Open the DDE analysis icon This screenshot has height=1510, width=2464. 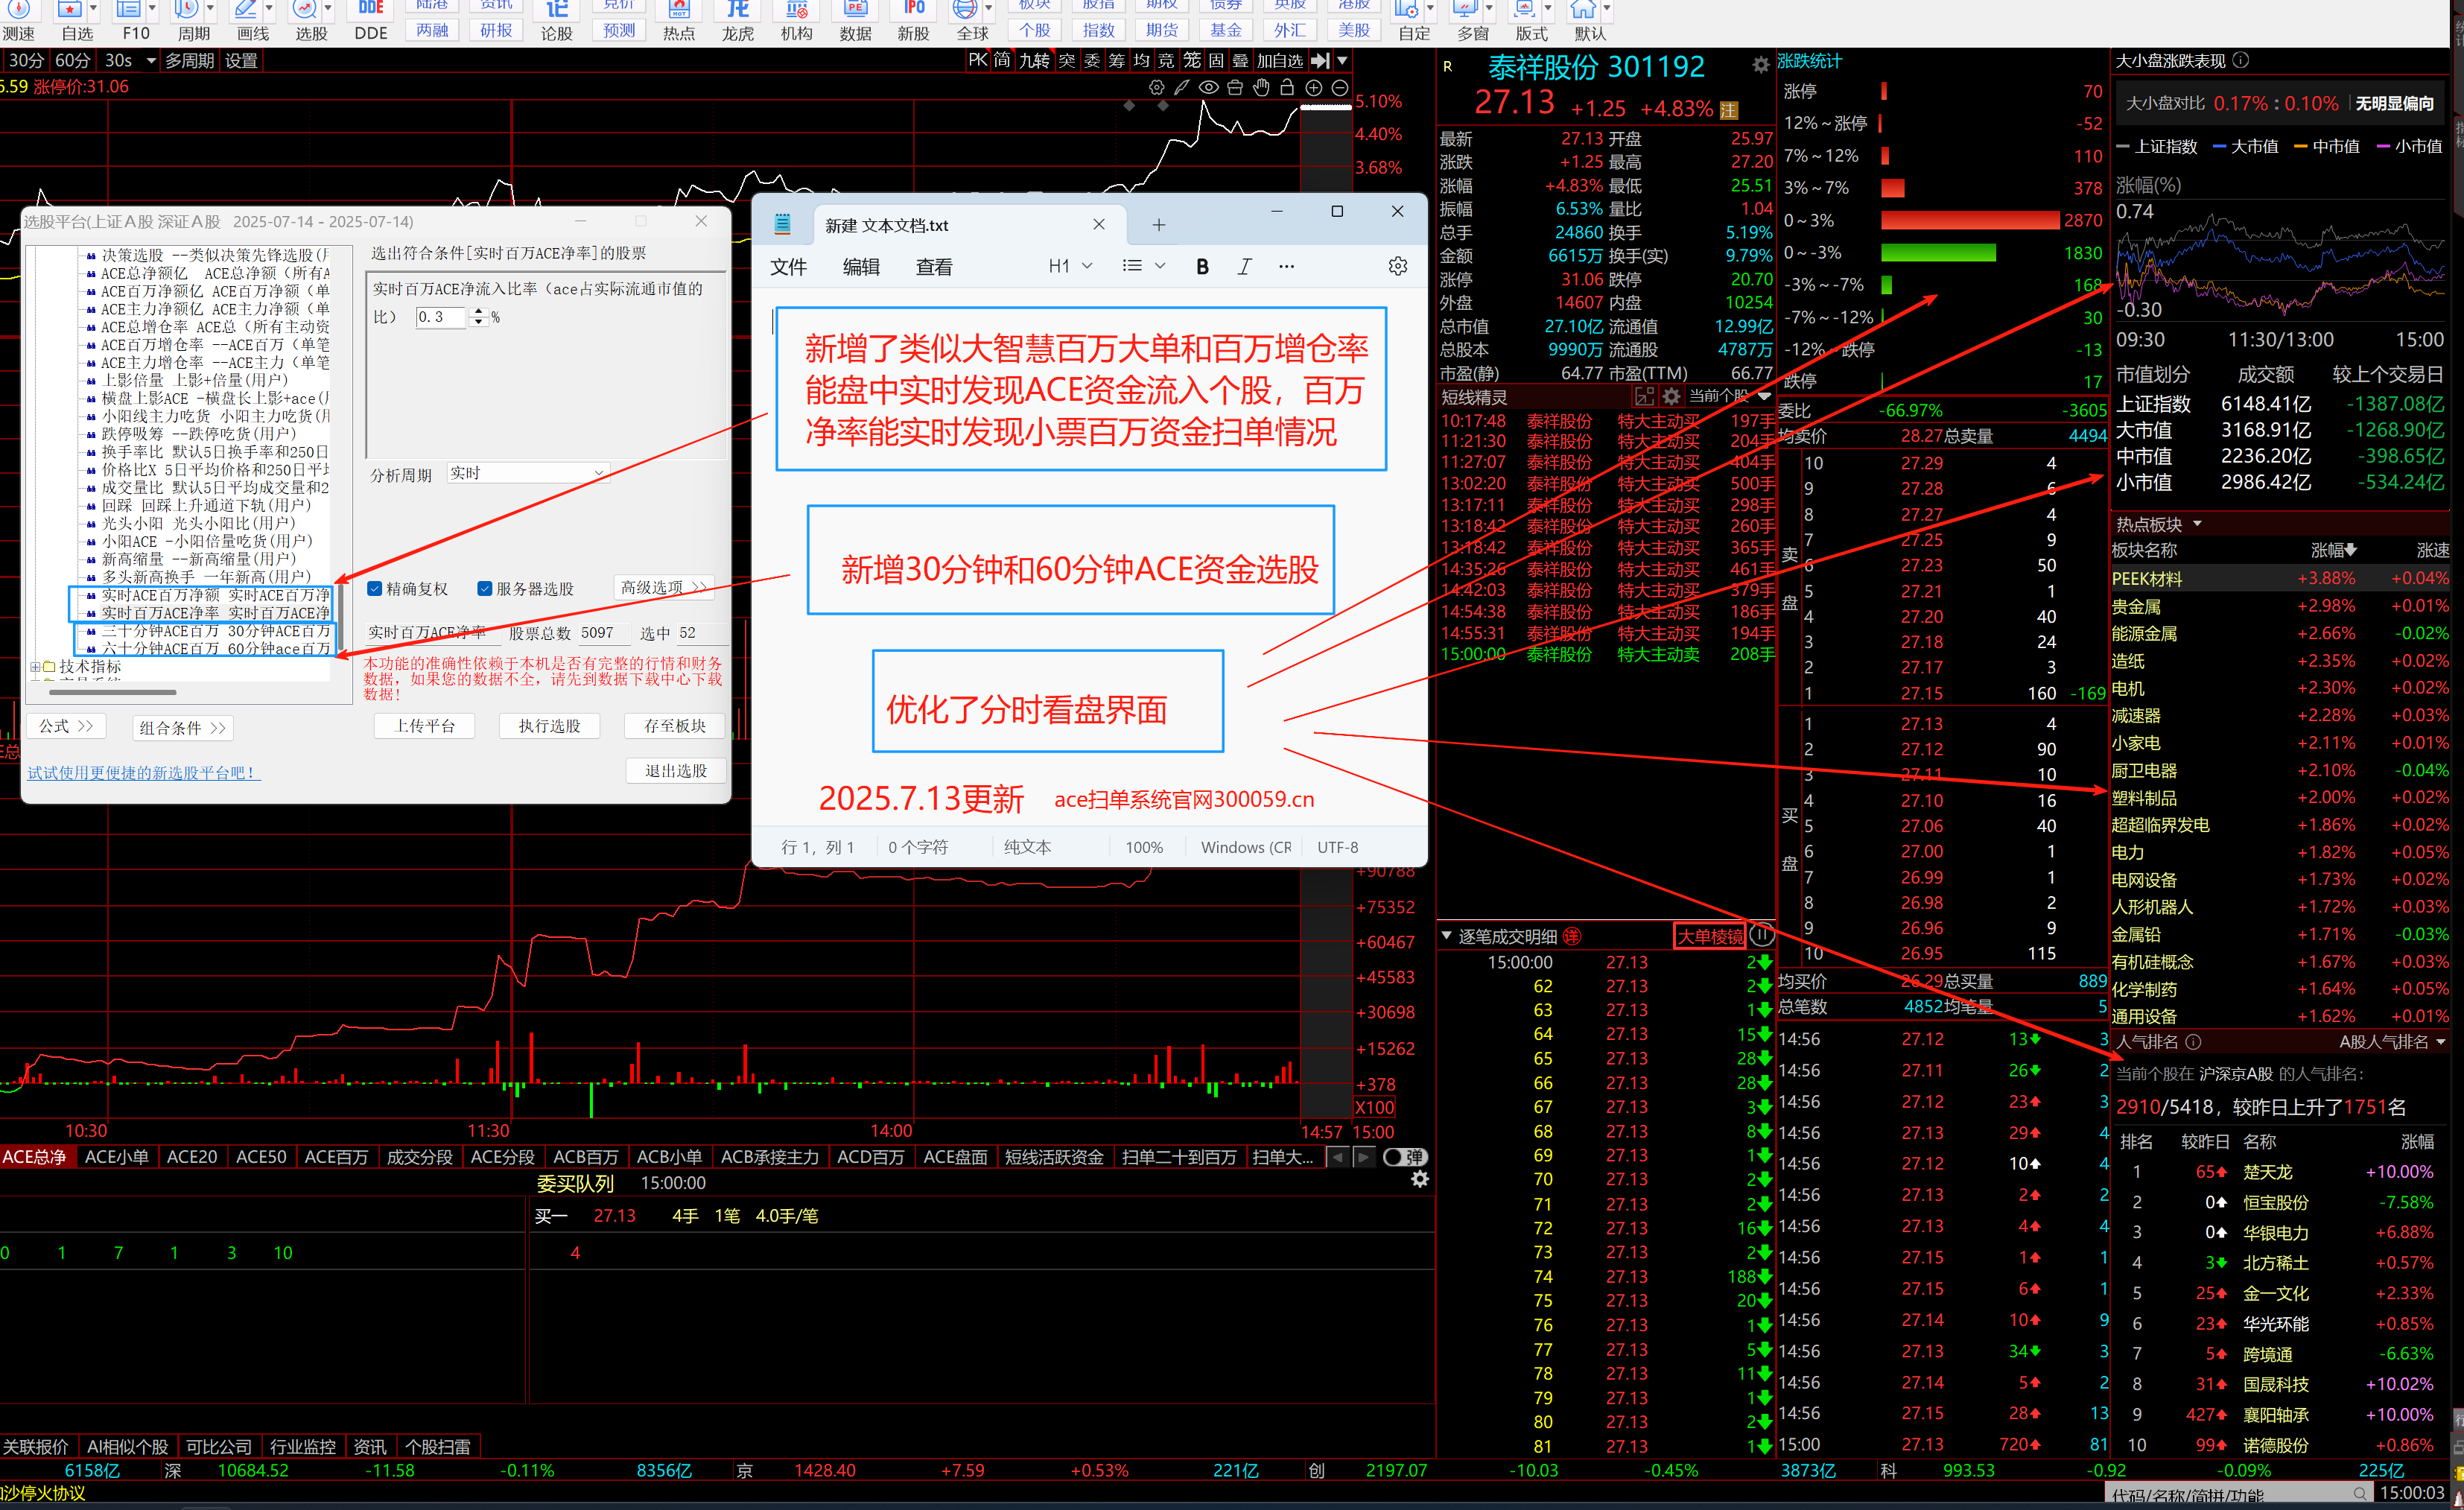pyautogui.click(x=371, y=20)
